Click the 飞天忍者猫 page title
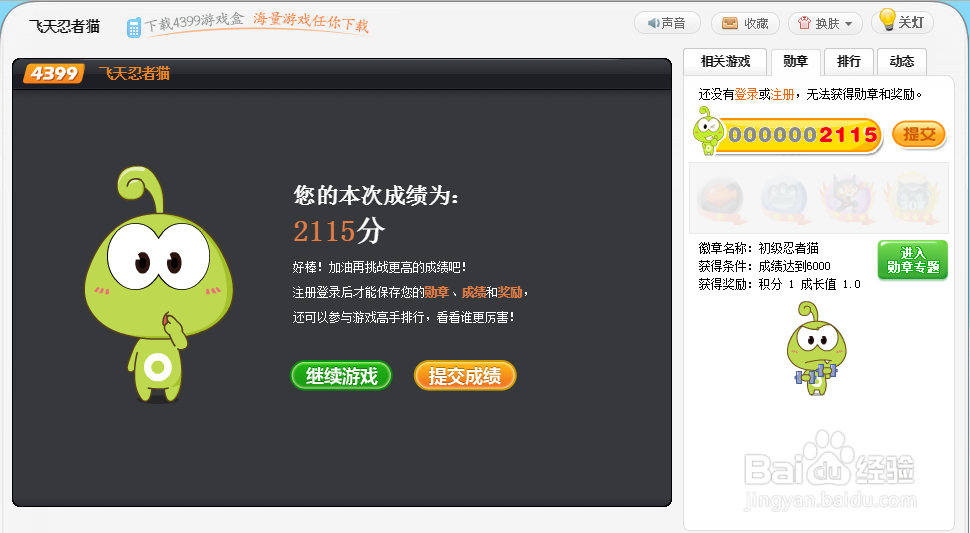Screen dimensions: 970x533 click(x=64, y=27)
